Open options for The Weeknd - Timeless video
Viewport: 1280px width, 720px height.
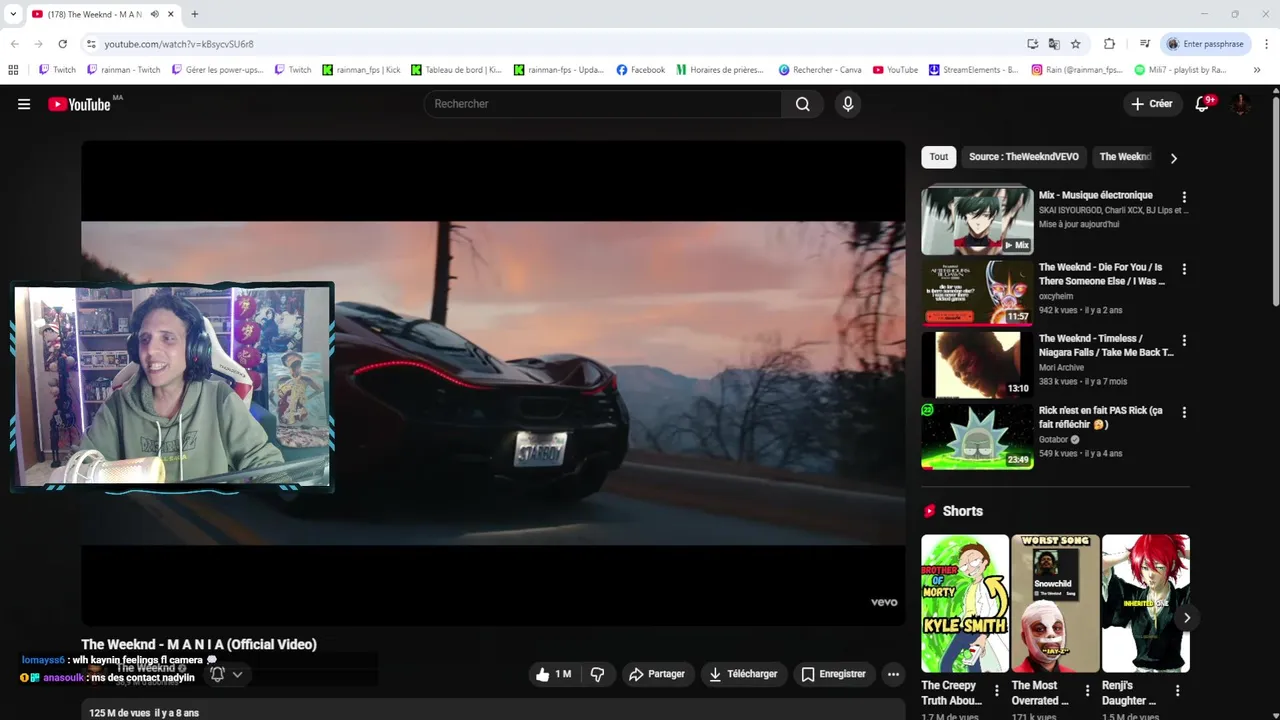pos(1184,340)
